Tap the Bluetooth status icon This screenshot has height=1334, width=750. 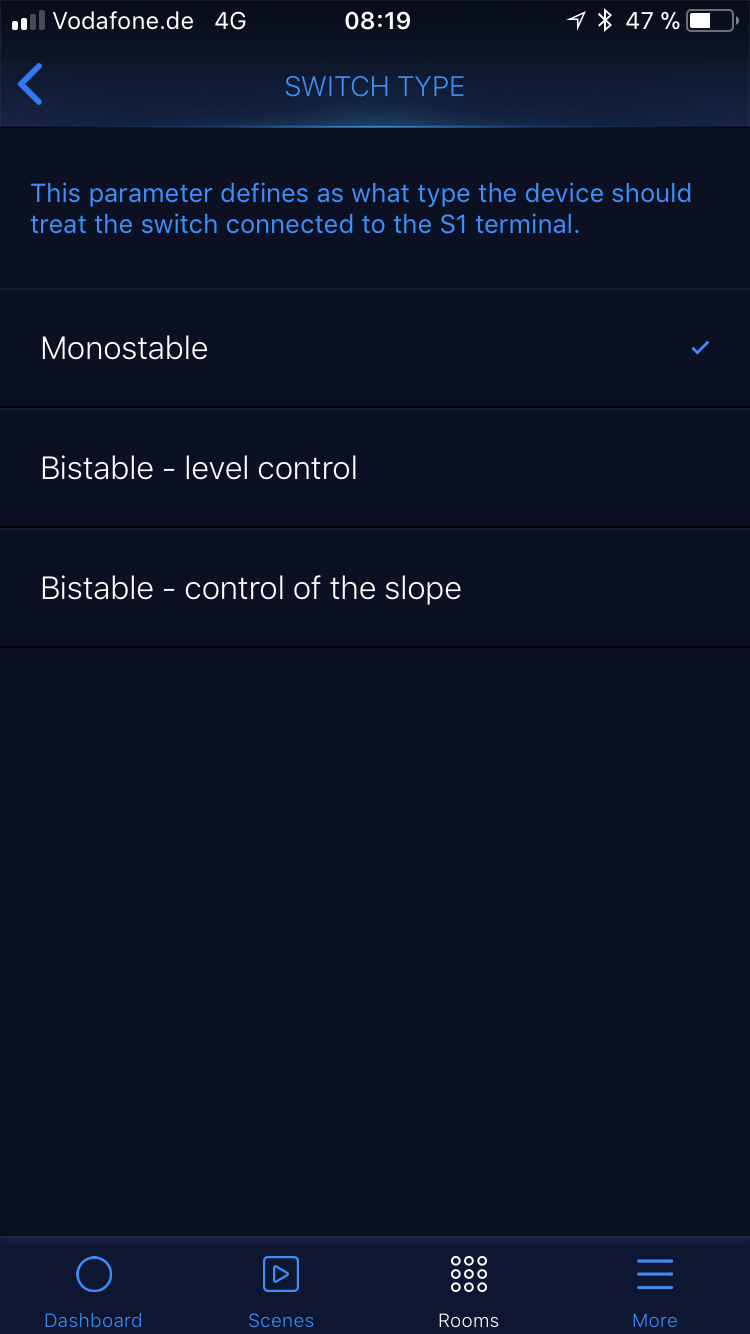click(x=604, y=21)
